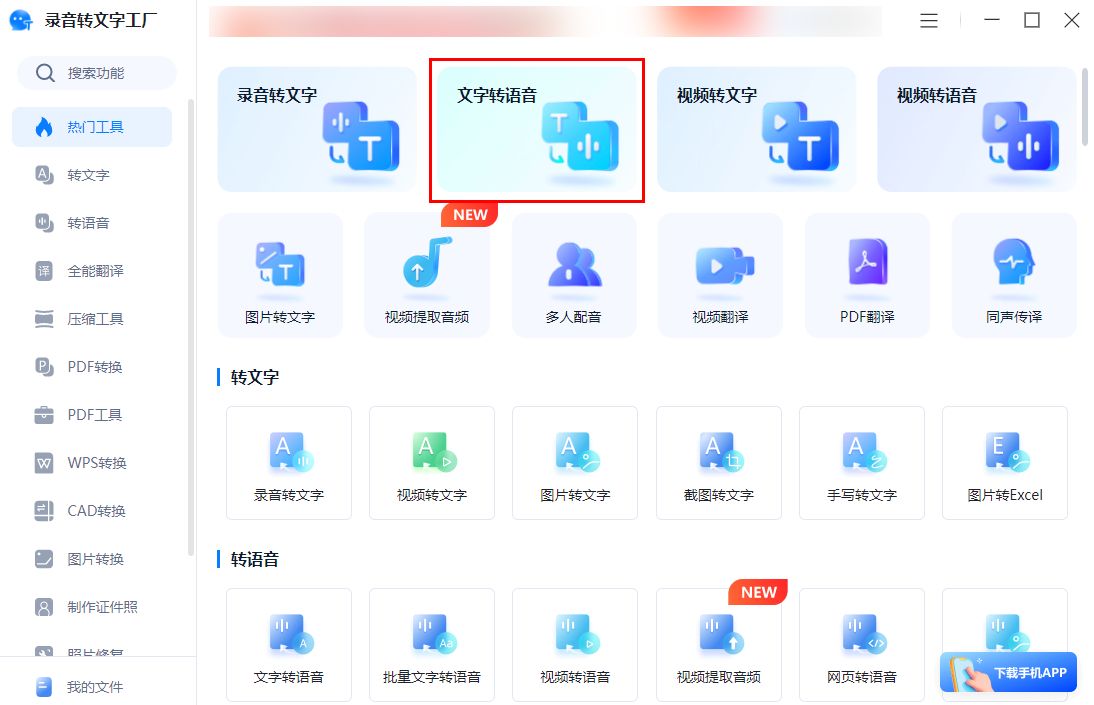Select PDF工具 in the sidebar
This screenshot has width=1094, height=705.
pyautogui.click(x=92, y=415)
